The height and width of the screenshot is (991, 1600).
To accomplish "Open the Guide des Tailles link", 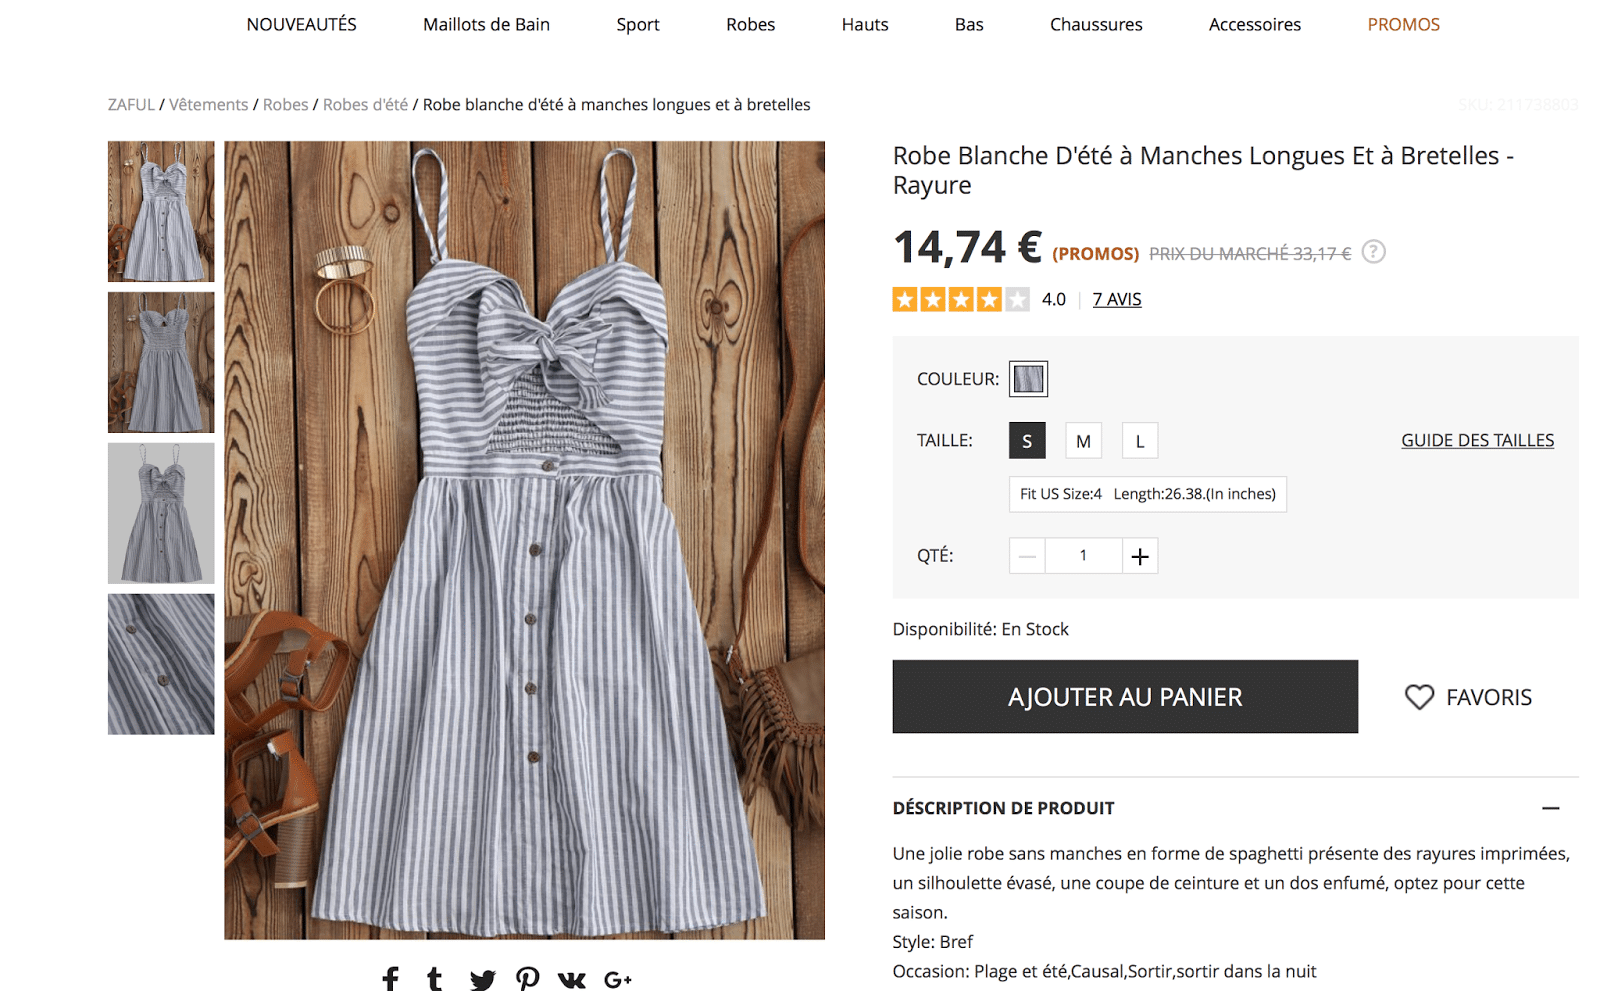I will [1477, 440].
